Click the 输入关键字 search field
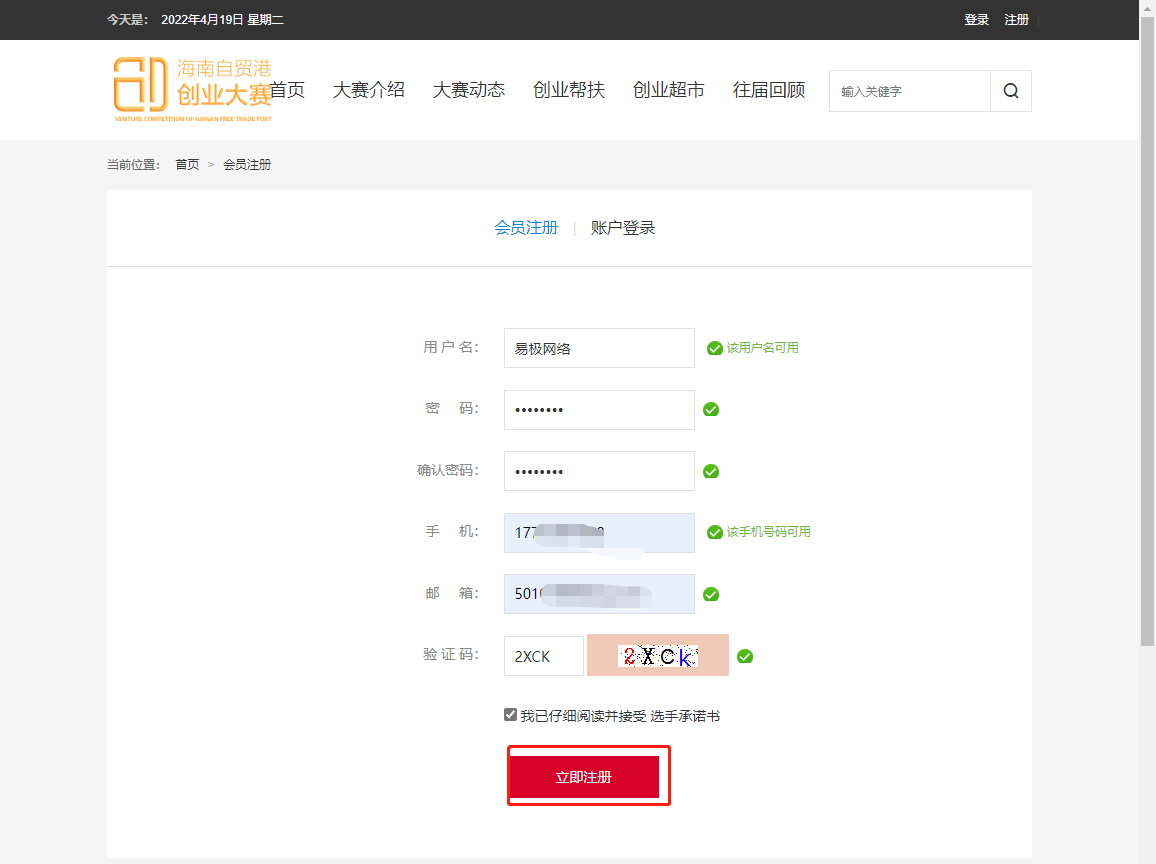Screen dimensions: 1156x864 [909, 91]
